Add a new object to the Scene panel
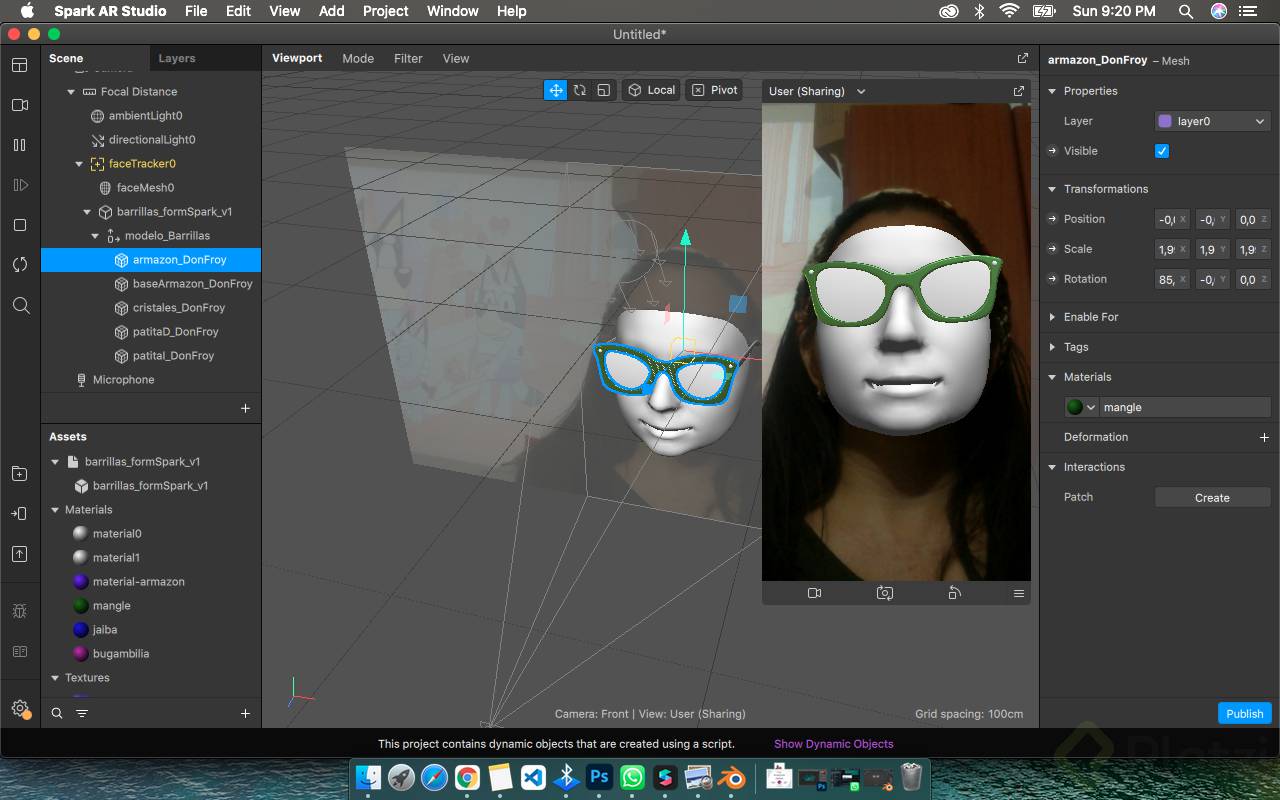Viewport: 1280px width, 800px height. click(x=245, y=408)
